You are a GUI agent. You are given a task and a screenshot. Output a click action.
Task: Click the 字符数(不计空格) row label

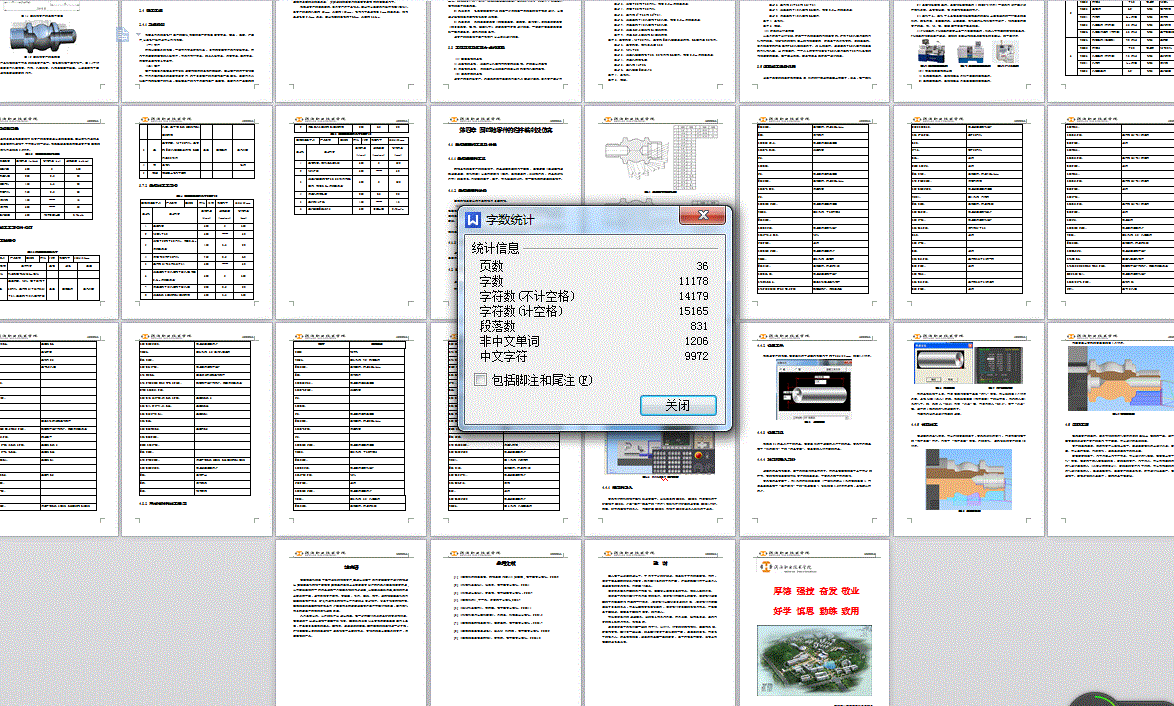tap(527, 296)
